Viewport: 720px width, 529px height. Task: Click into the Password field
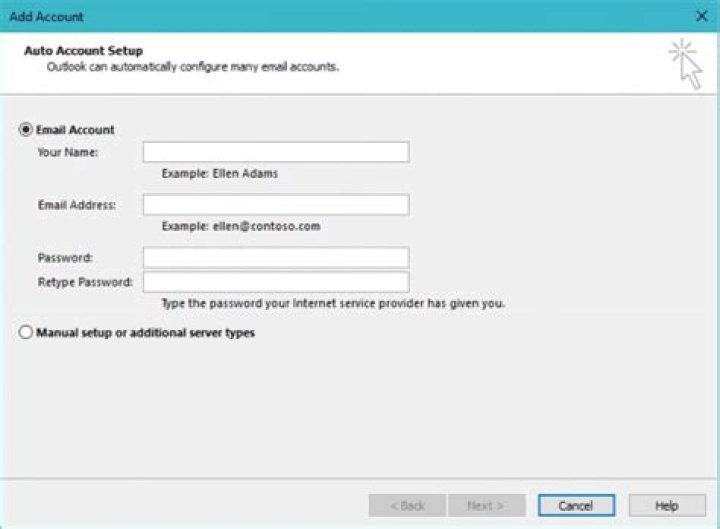click(275, 258)
